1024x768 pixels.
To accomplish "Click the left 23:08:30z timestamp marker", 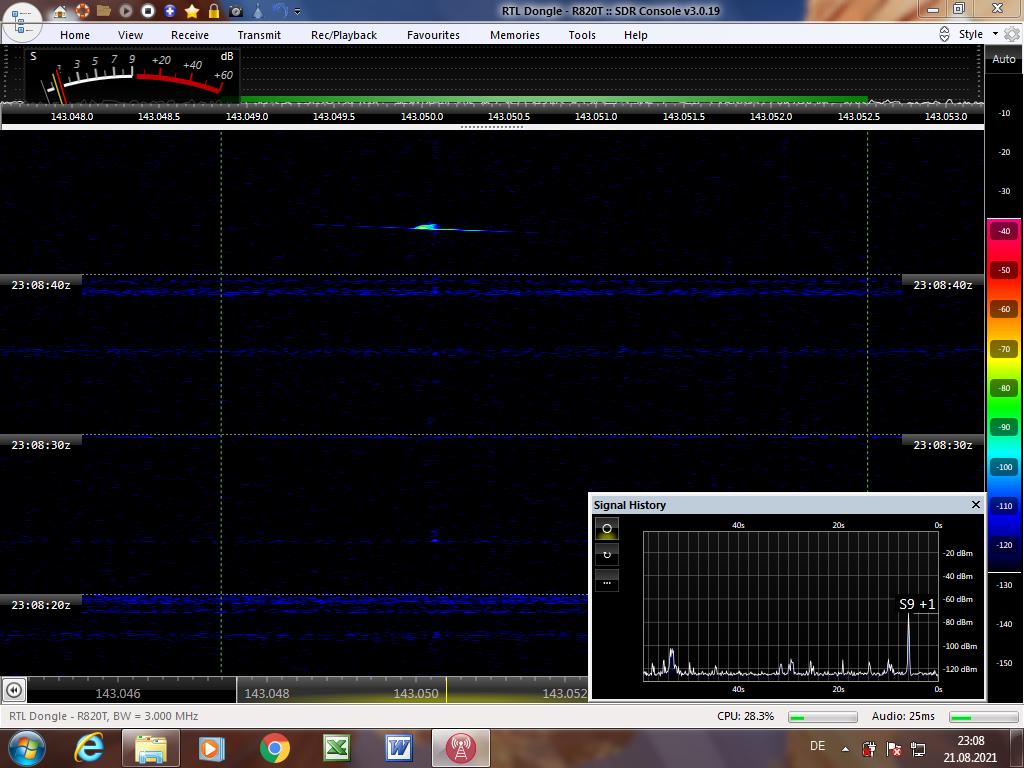I will (x=40, y=445).
